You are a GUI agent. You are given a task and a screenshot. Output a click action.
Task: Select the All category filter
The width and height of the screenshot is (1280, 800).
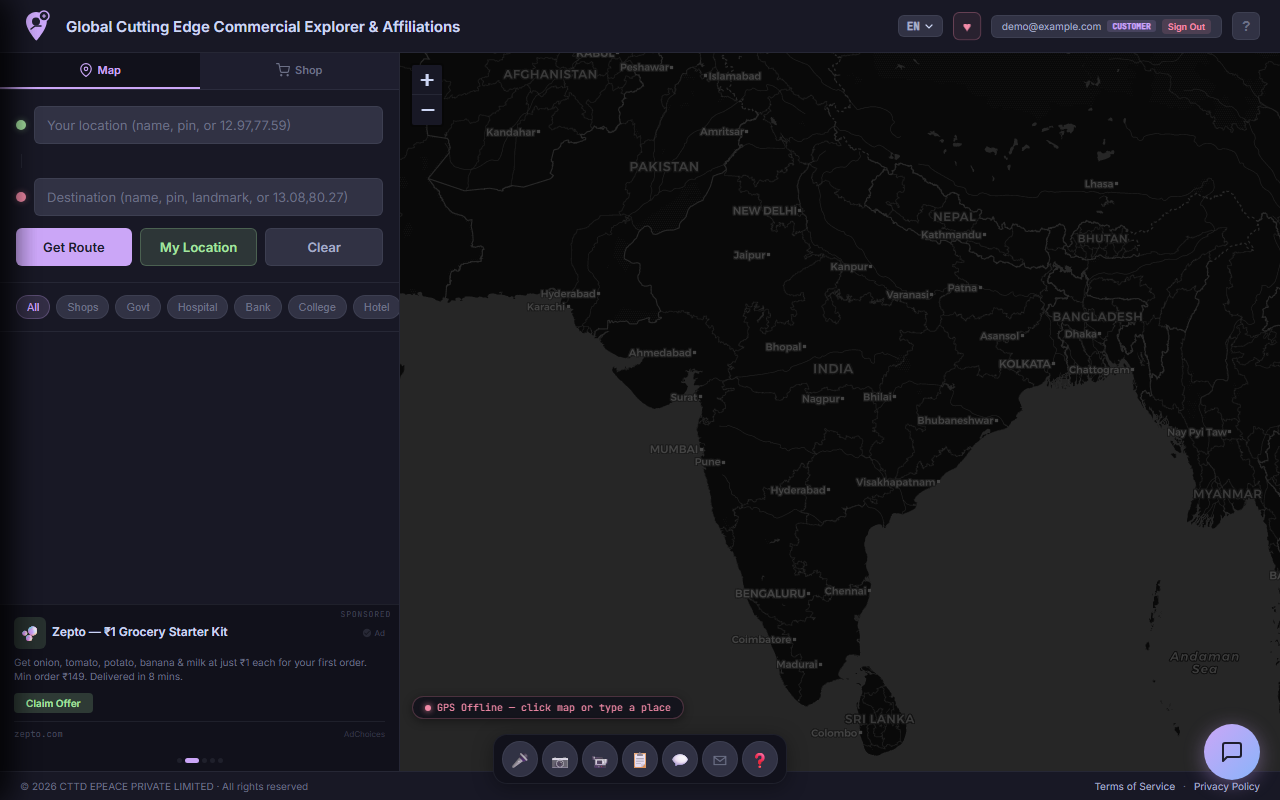coord(33,307)
